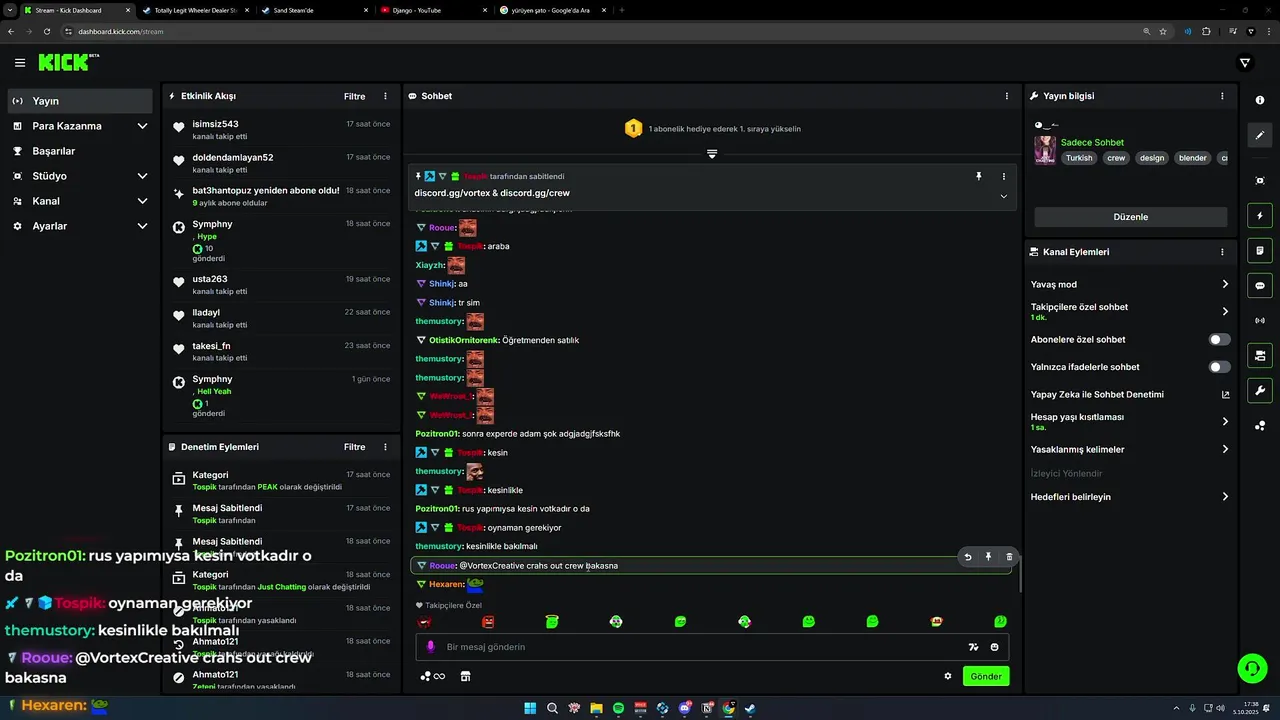Toggle Abonelere özel sohbet switch
This screenshot has height=720, width=1280.
(x=1219, y=340)
